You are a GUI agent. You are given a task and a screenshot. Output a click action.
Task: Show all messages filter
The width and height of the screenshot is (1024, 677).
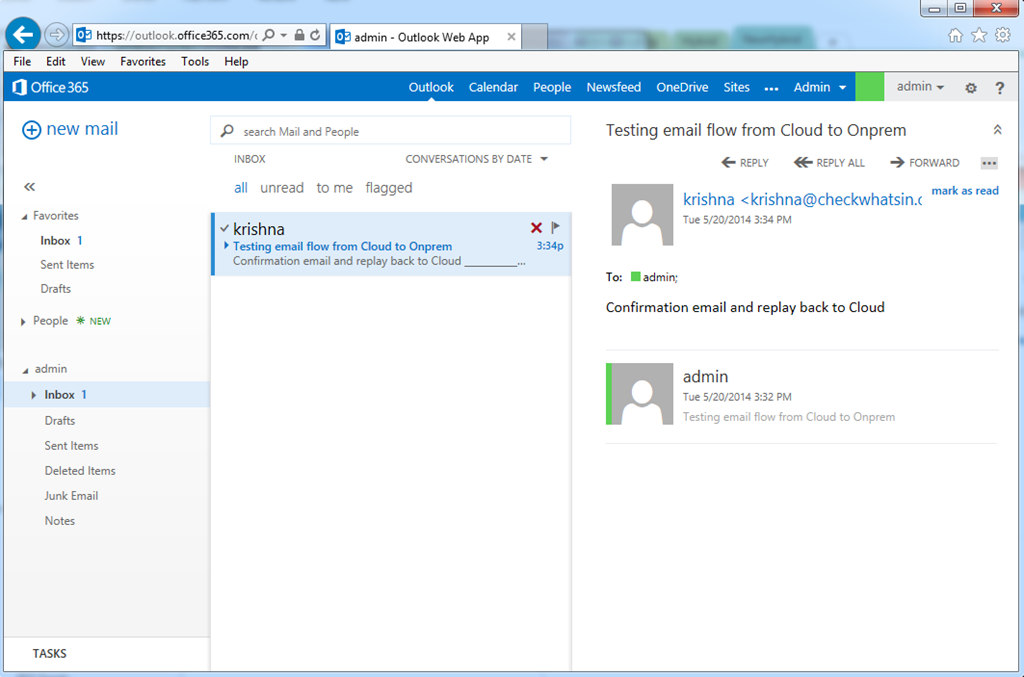(240, 188)
